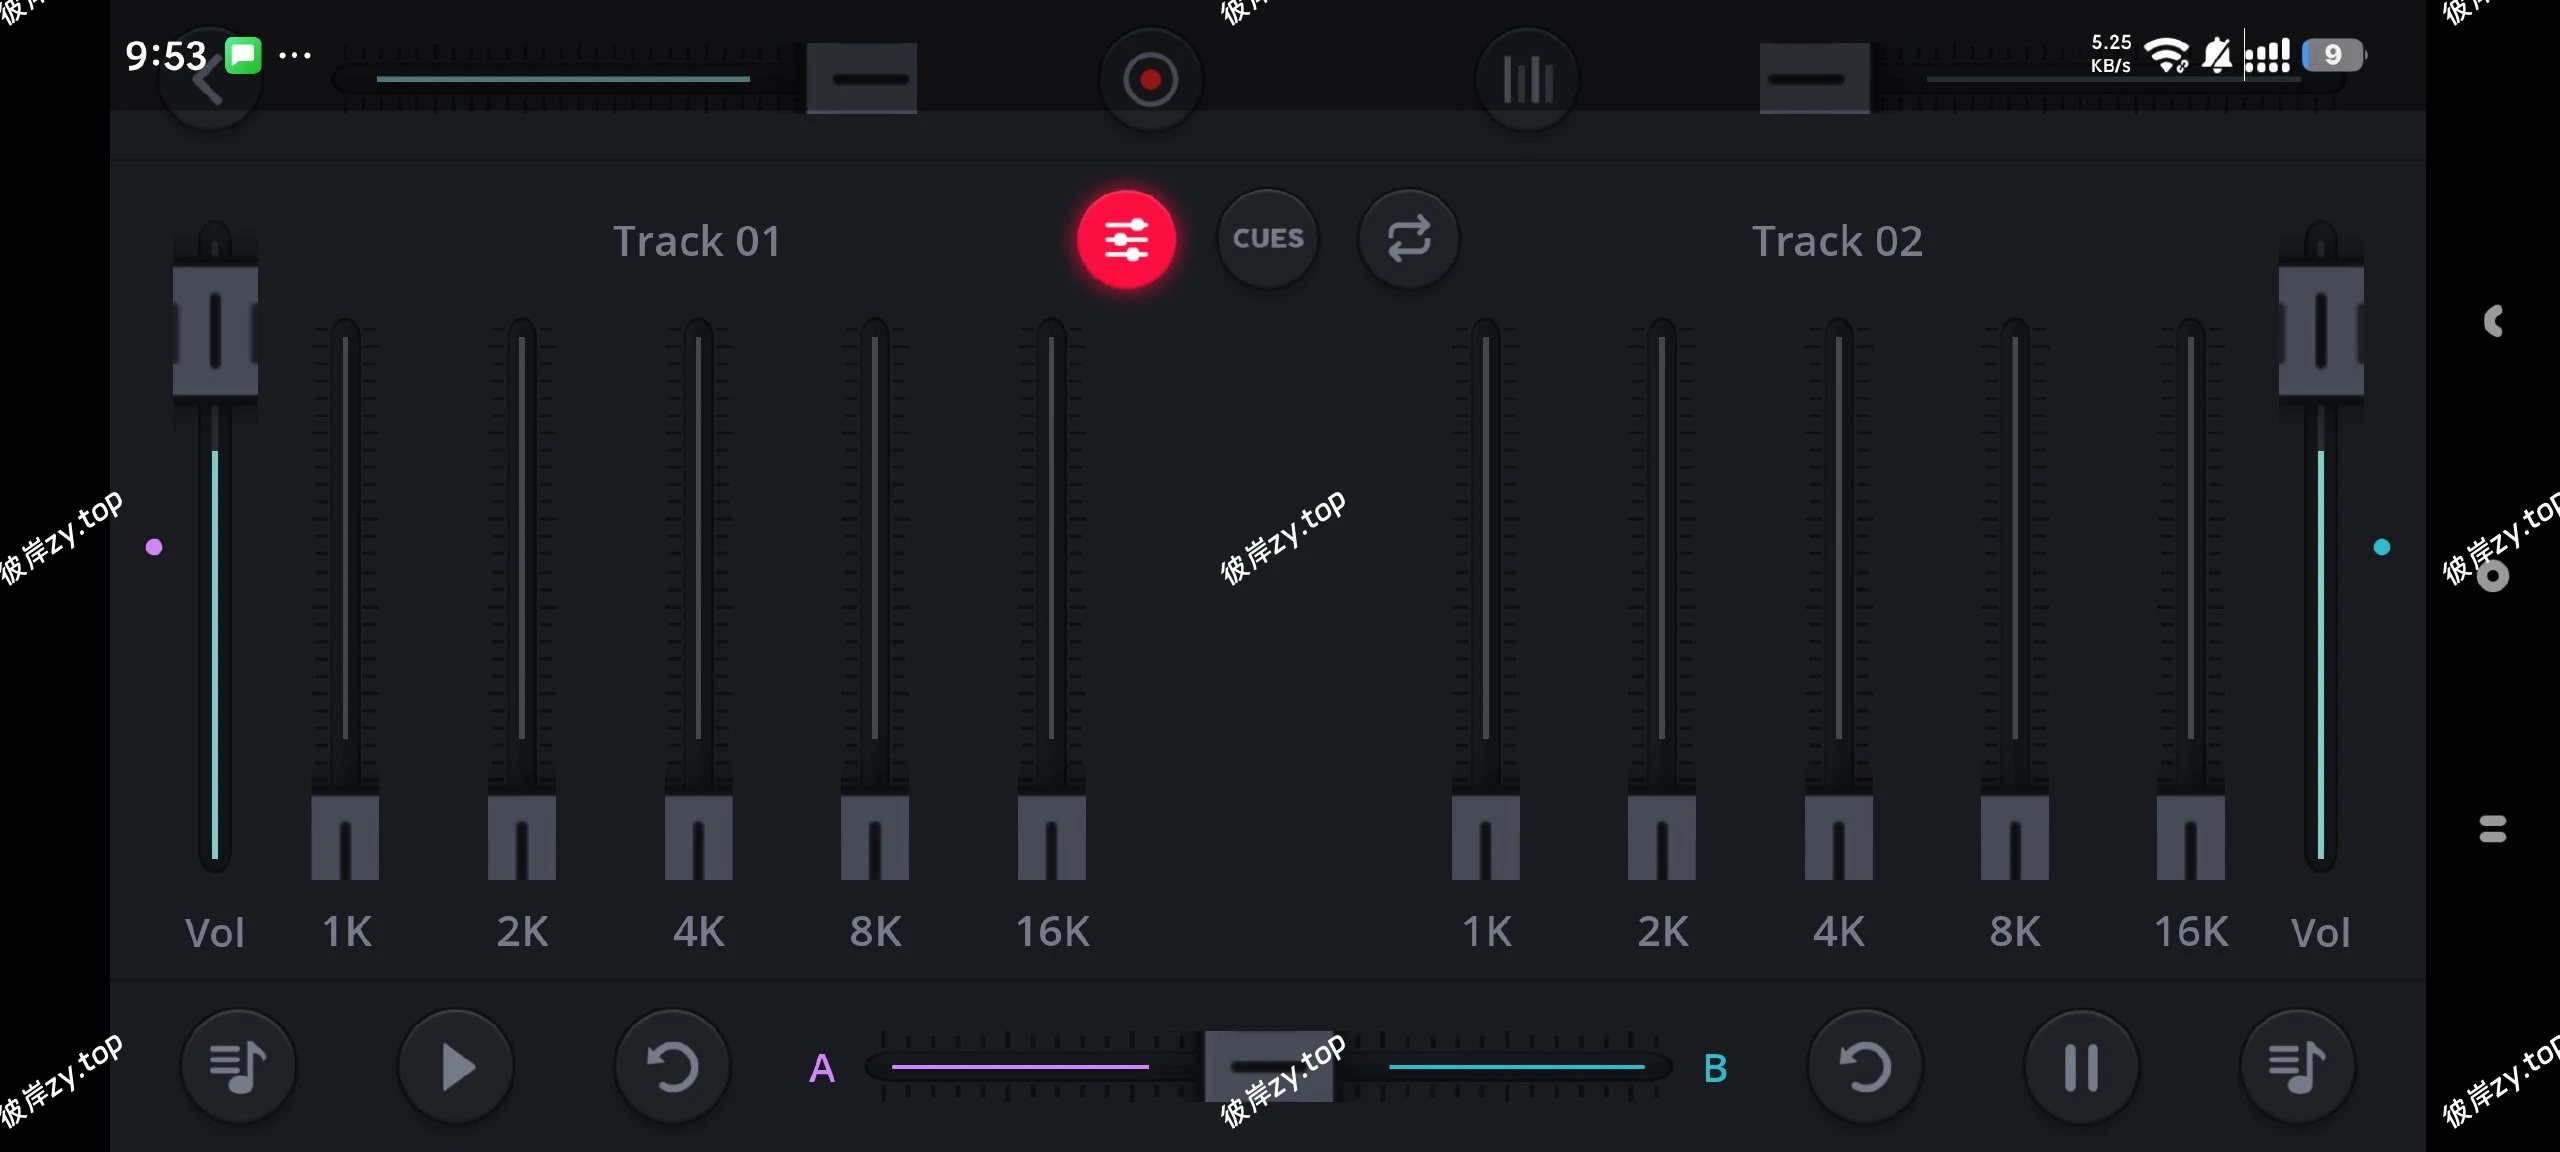Restart Track 02 with reset arrow
The height and width of the screenshot is (1152, 2560).
click(x=1864, y=1067)
